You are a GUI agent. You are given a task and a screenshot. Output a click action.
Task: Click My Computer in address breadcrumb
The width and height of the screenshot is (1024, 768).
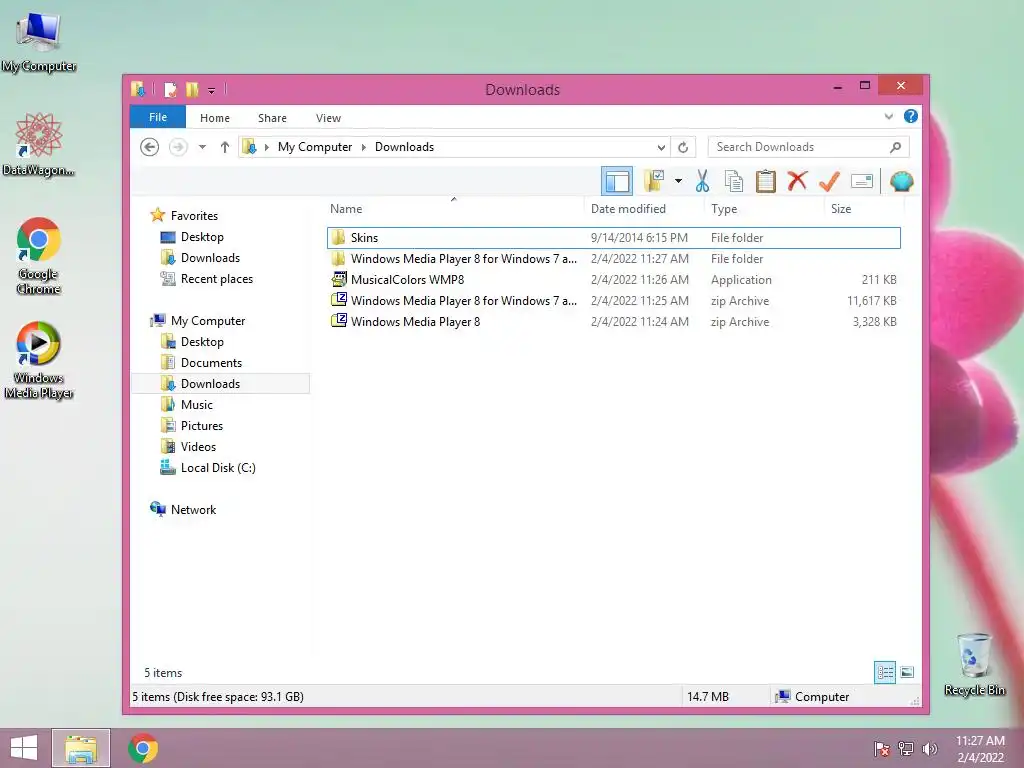(x=315, y=147)
